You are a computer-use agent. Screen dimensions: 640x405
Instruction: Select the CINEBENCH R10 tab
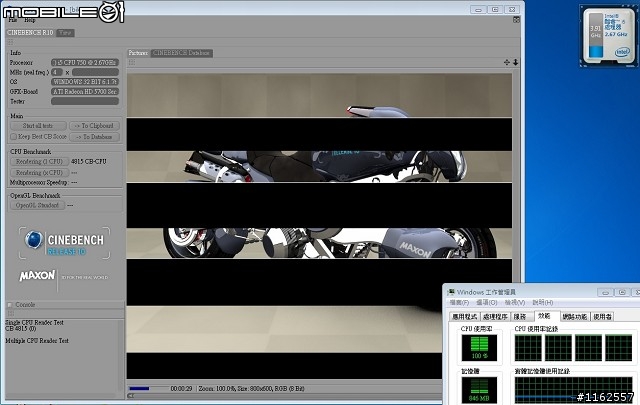(x=30, y=33)
